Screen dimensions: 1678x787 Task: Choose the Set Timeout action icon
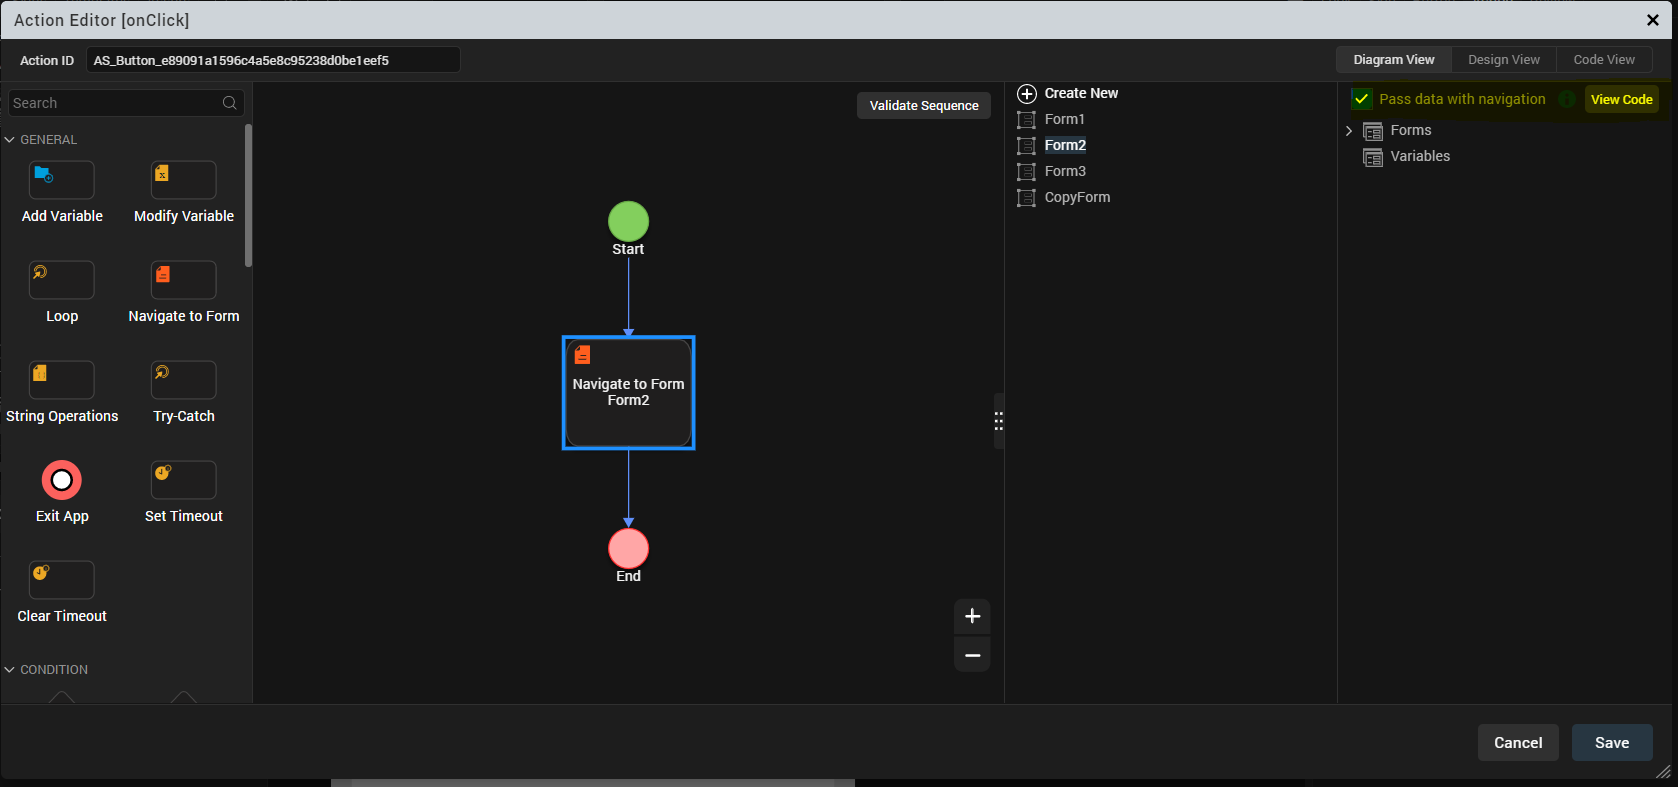click(x=183, y=480)
